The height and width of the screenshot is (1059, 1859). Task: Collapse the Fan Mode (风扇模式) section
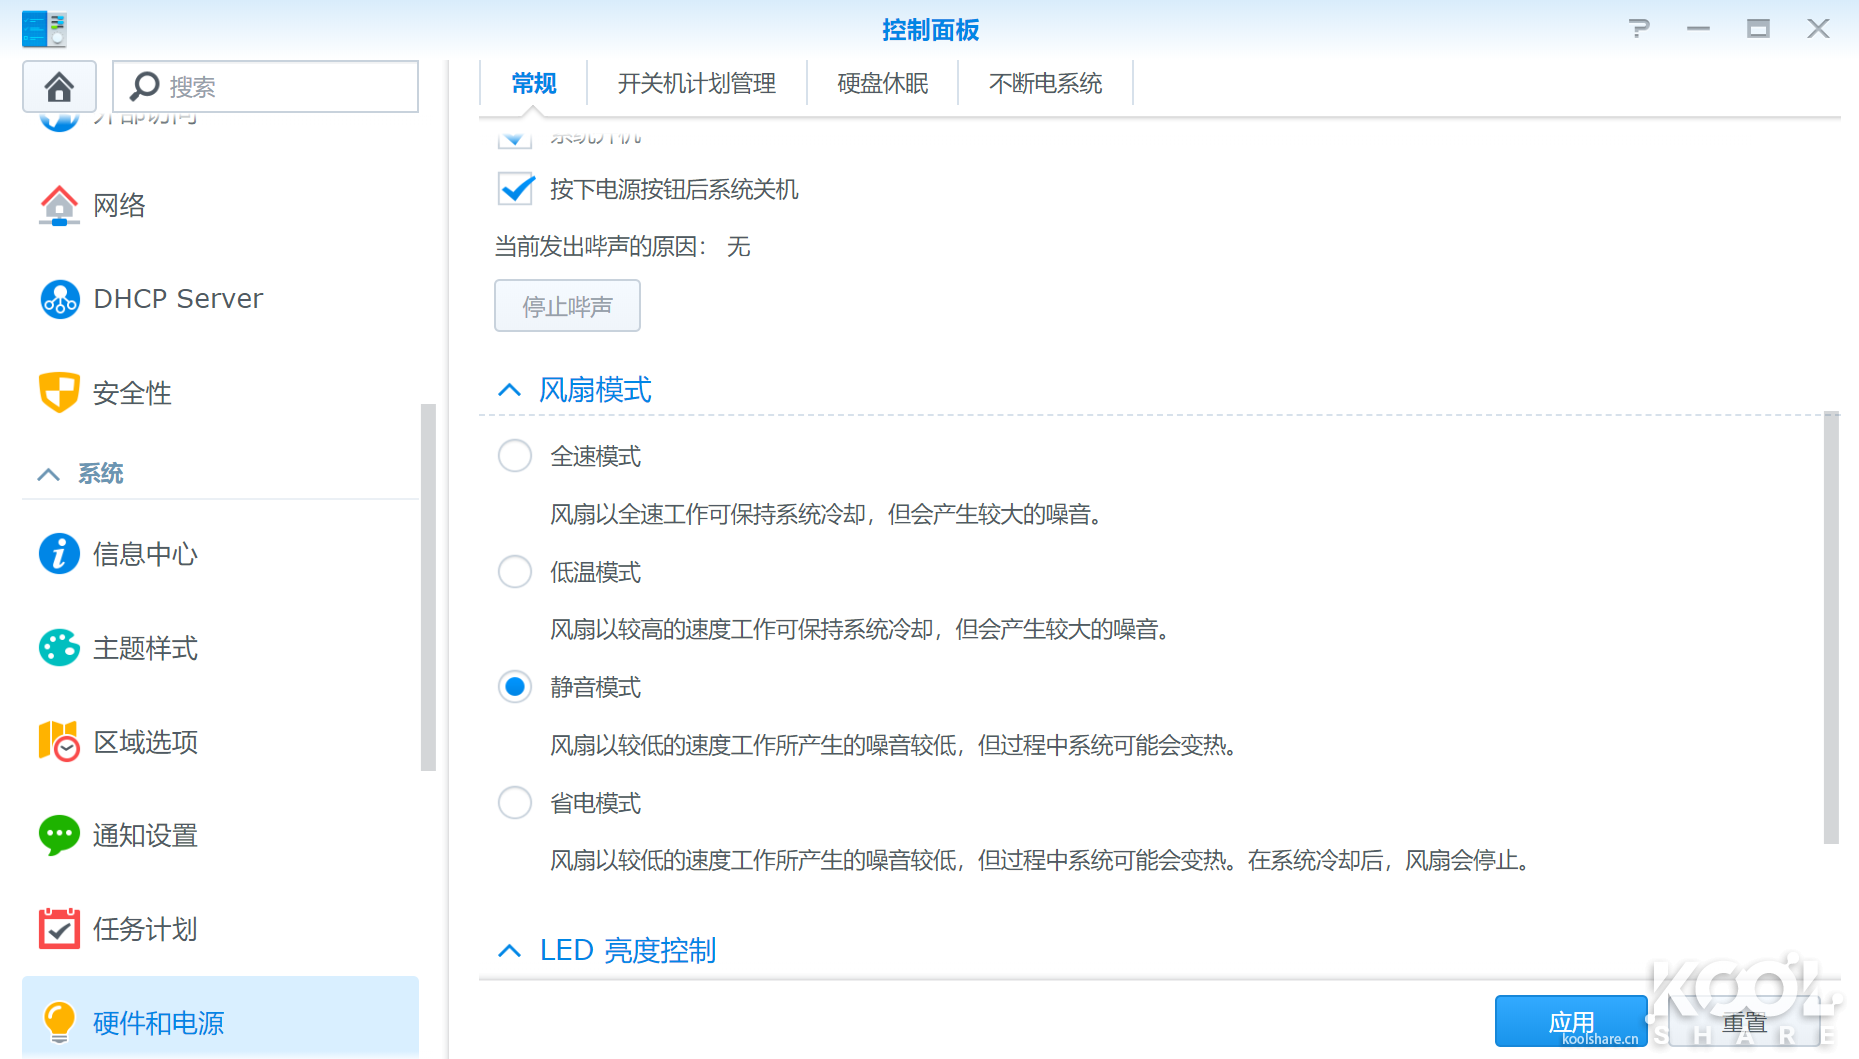point(510,390)
